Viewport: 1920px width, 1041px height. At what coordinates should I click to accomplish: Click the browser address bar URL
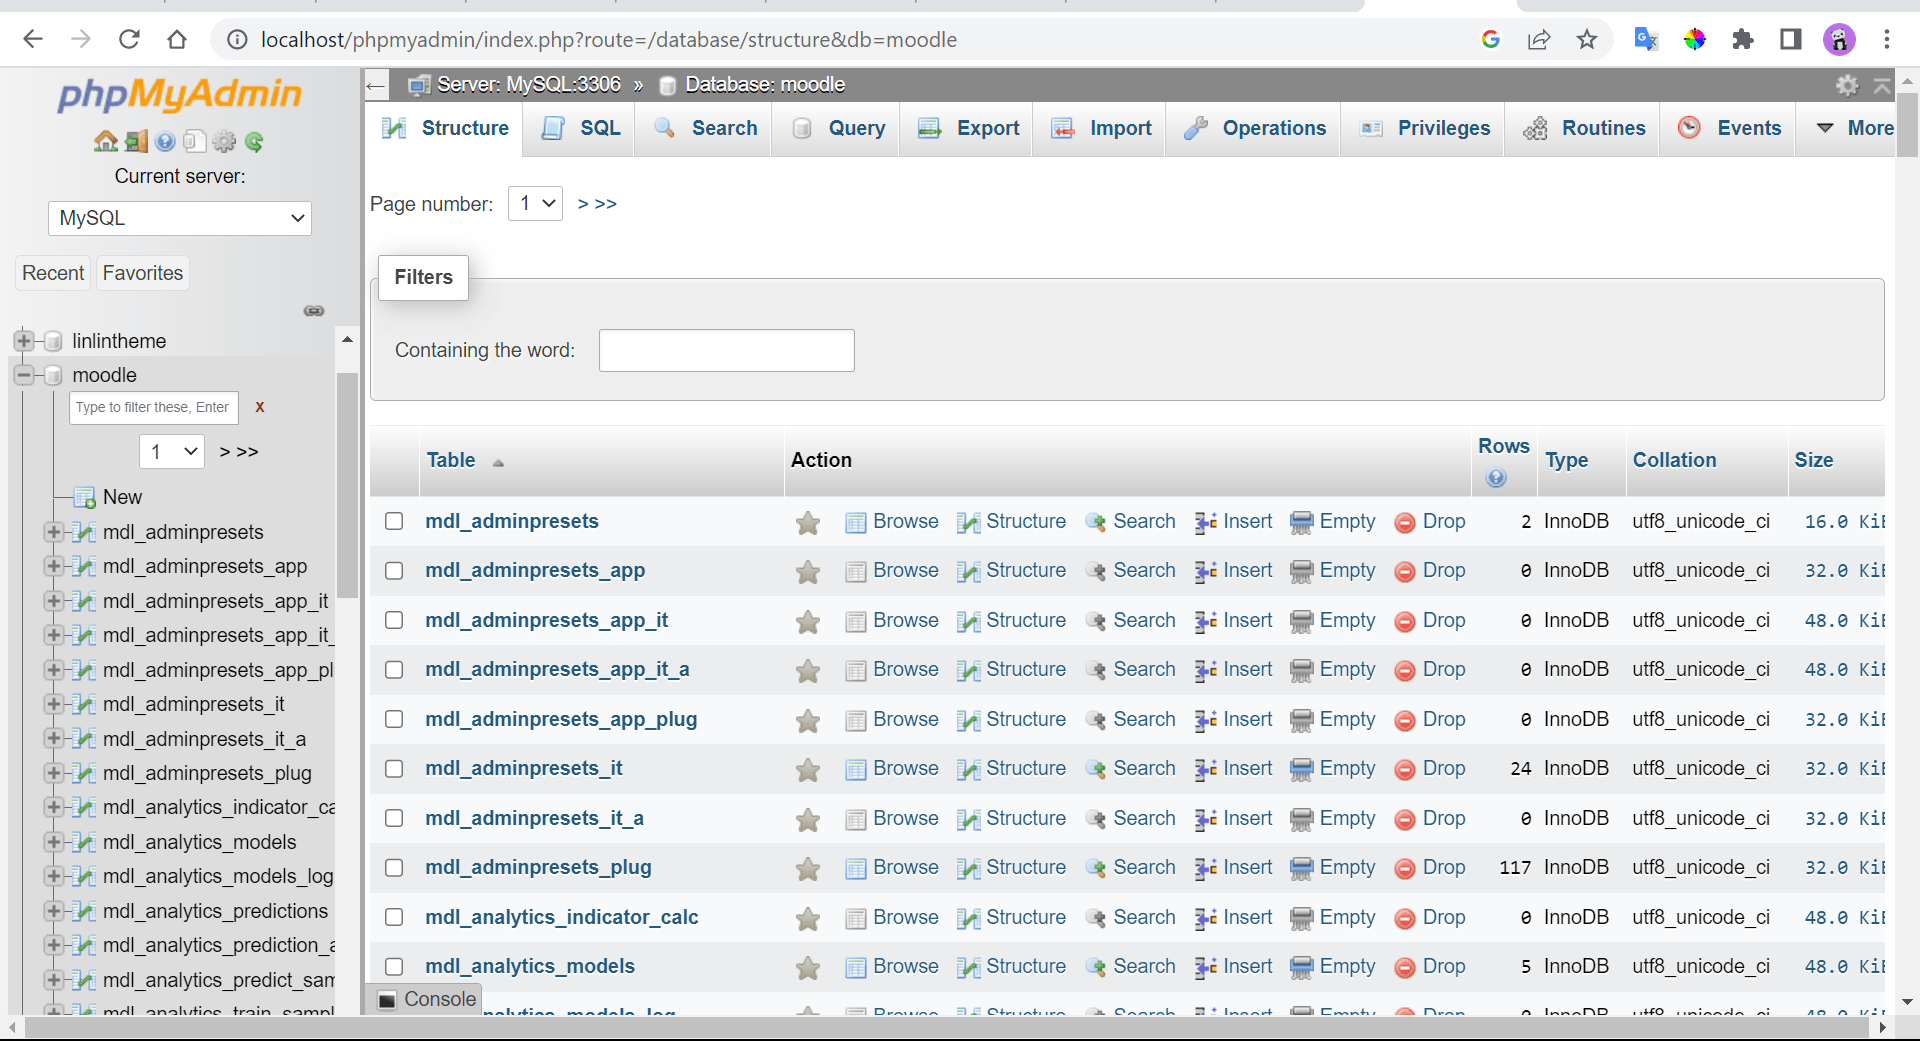(608, 39)
